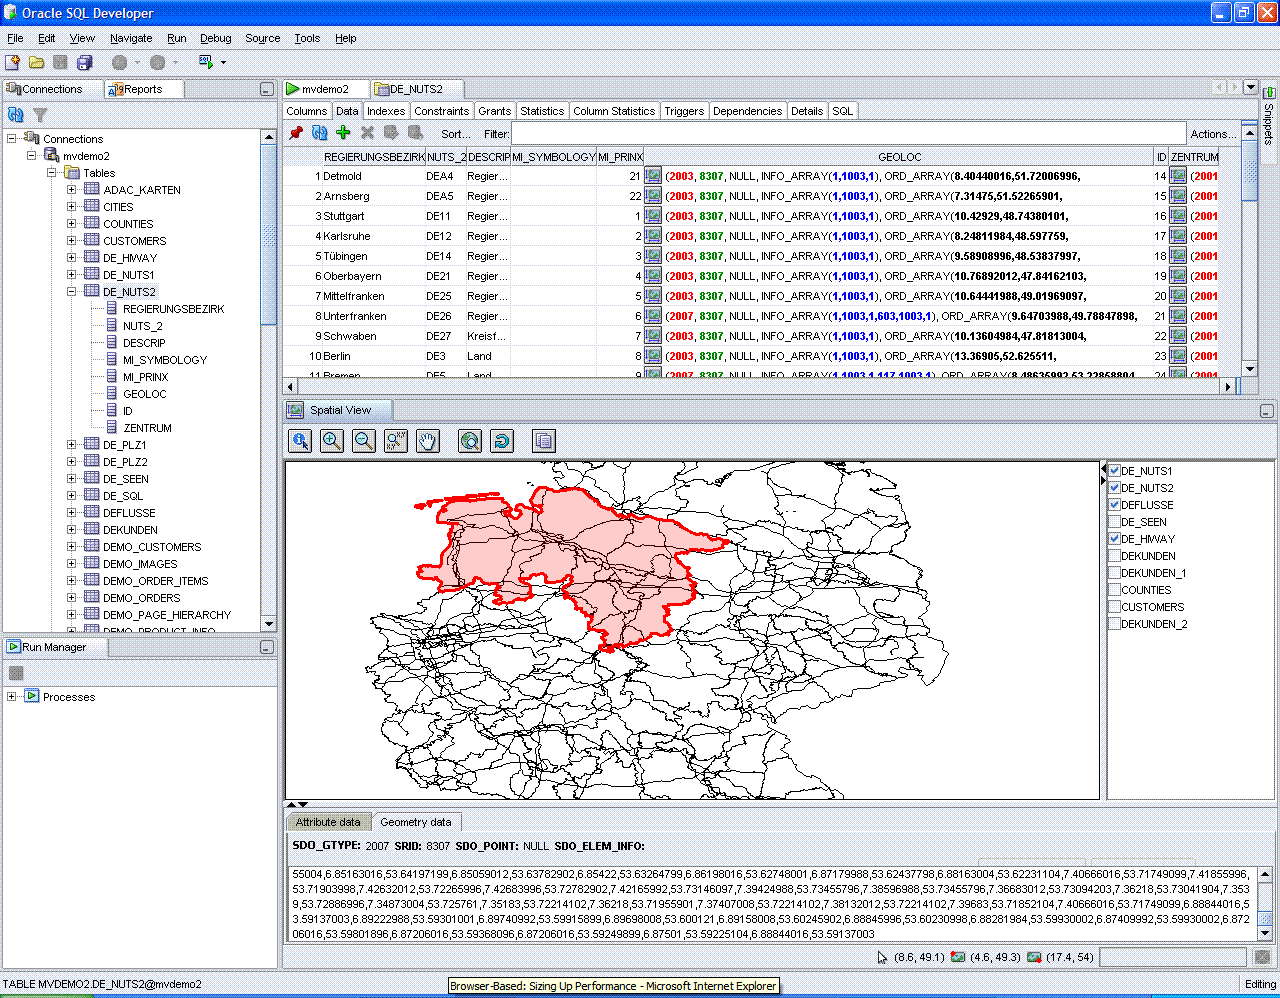
Task: Enable the COUNTIES layer checkbox
Action: click(x=1114, y=590)
